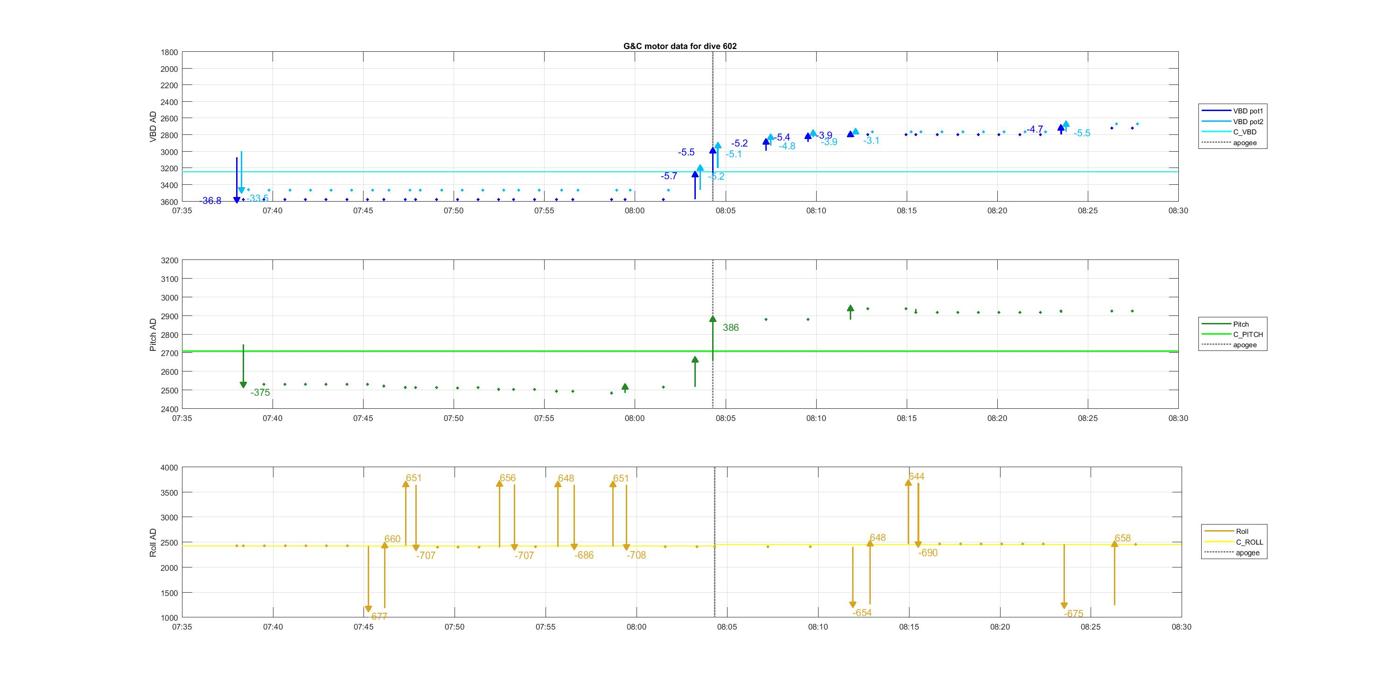1400x693 pixels.
Task: Click the "Pitch AD" y-axis label
Action: click(x=153, y=335)
